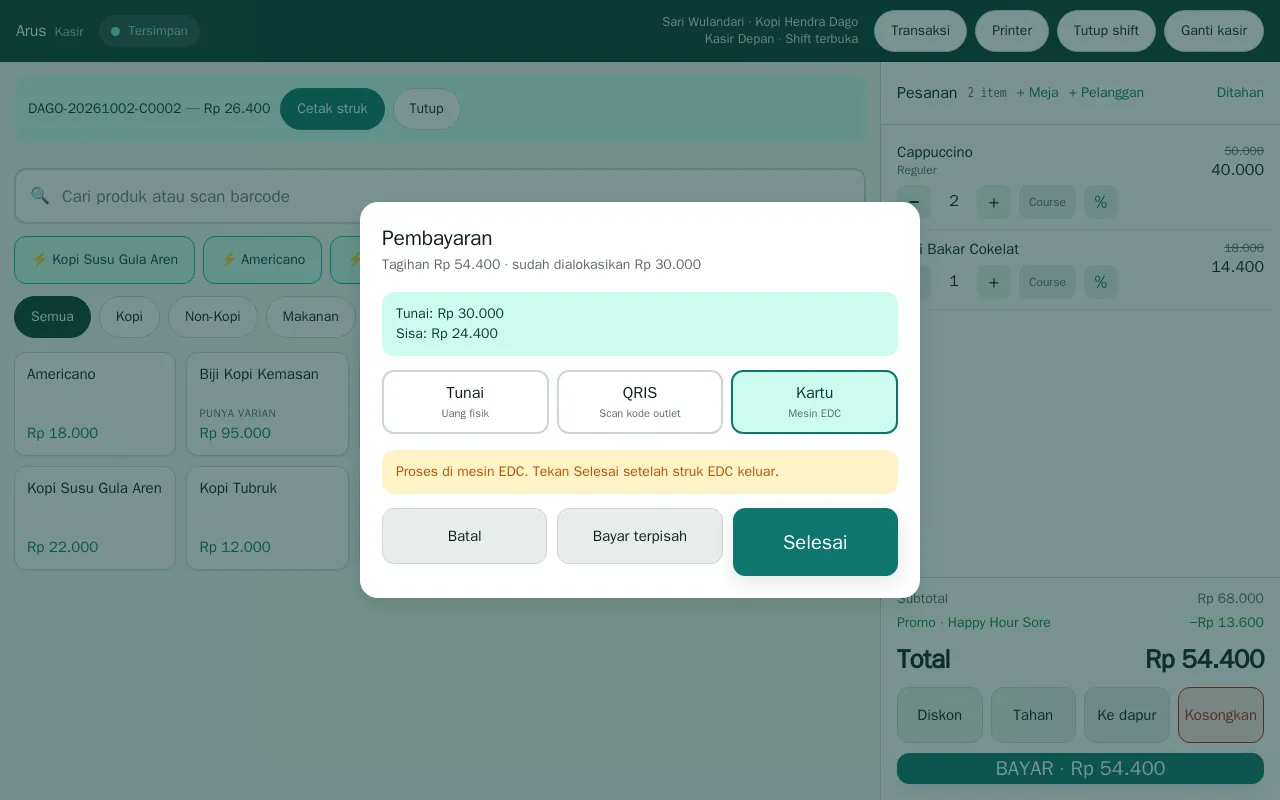Set Course for Cappuccino

[1047, 202]
